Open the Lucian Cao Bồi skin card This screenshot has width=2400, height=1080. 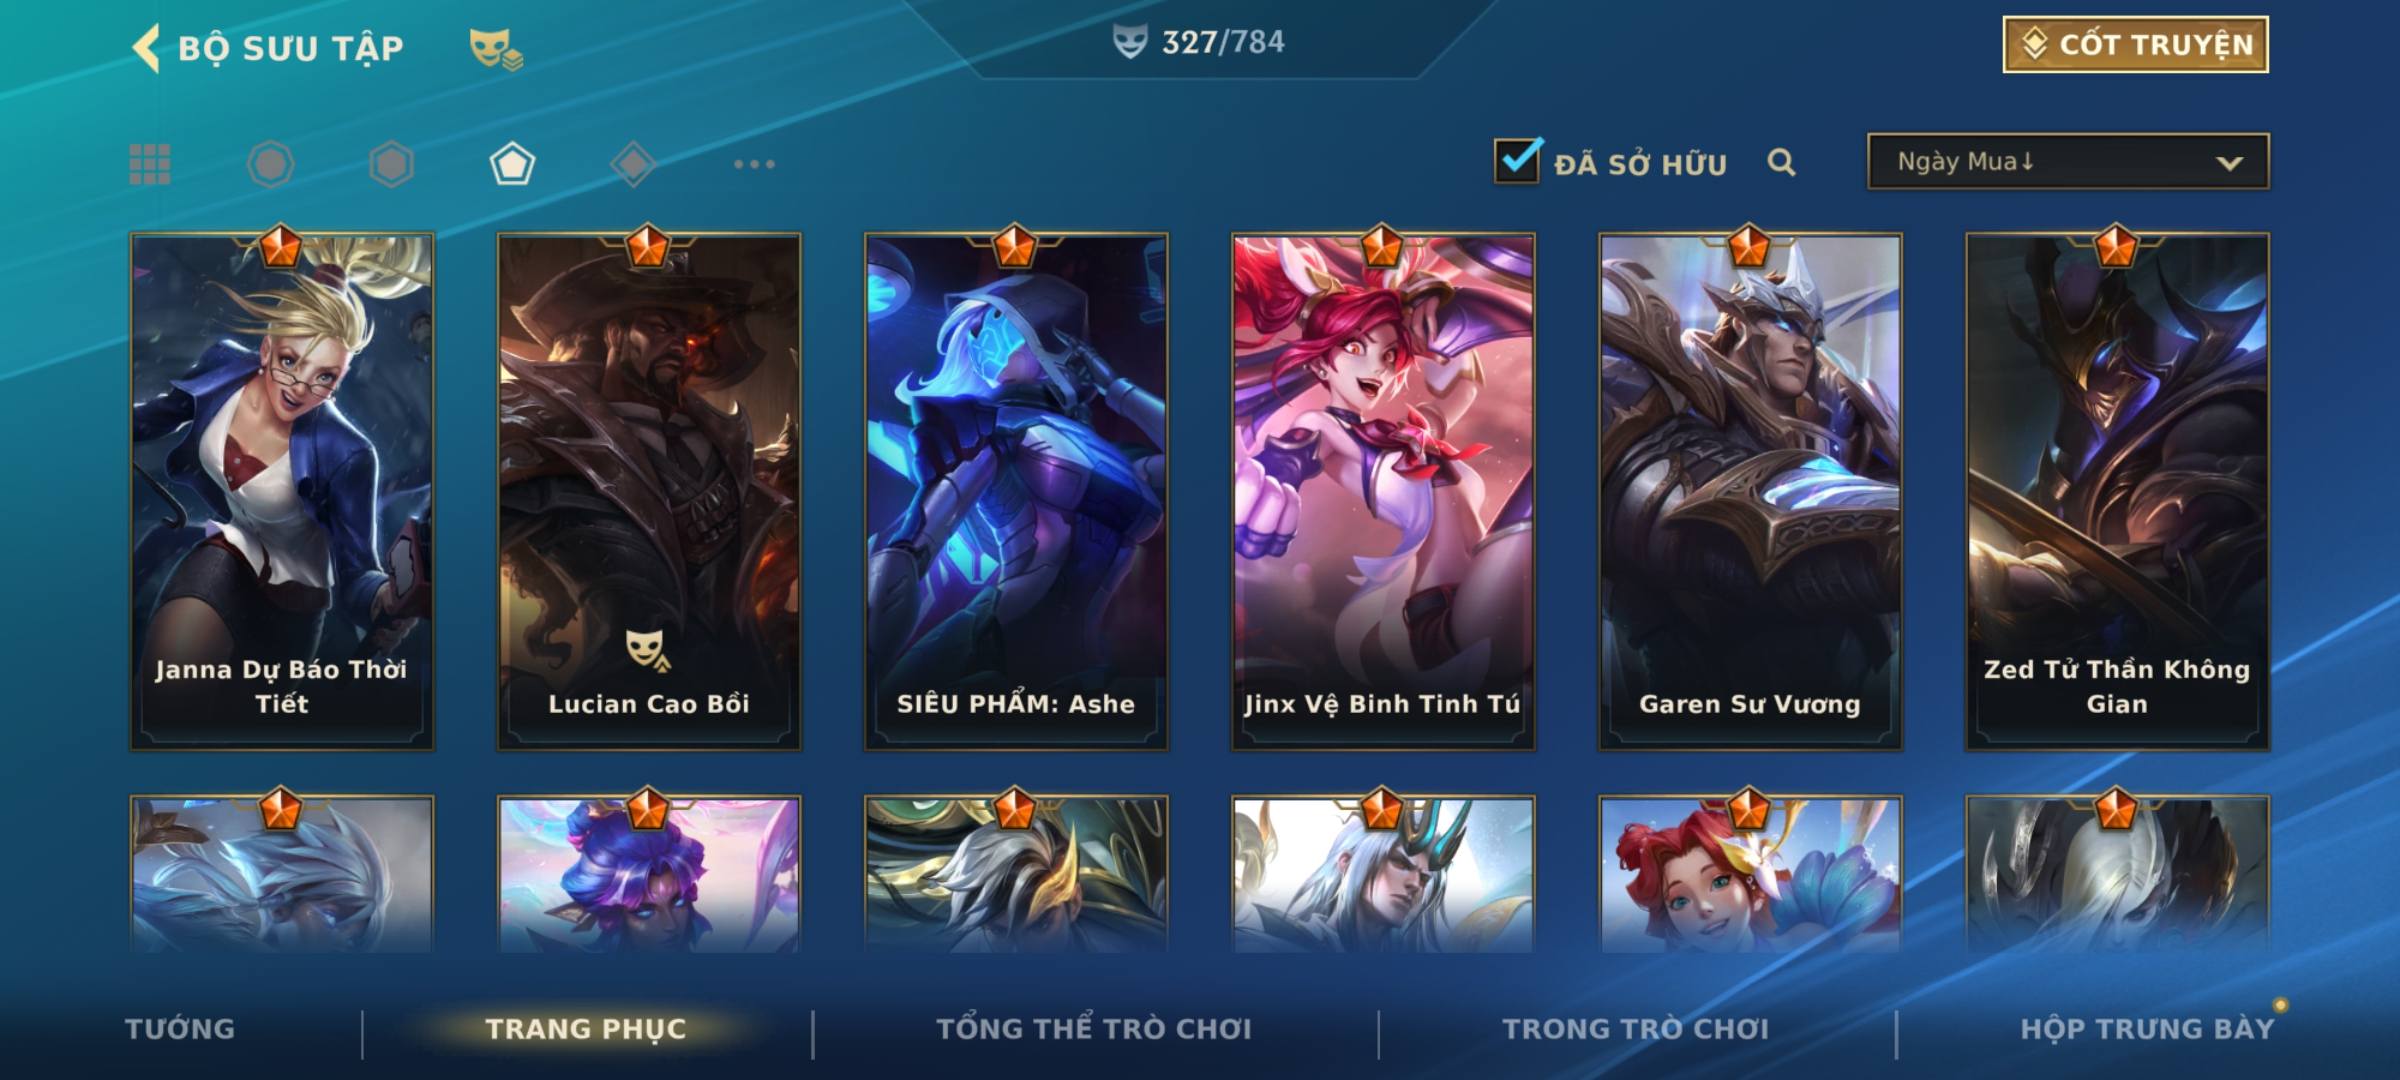tap(649, 490)
